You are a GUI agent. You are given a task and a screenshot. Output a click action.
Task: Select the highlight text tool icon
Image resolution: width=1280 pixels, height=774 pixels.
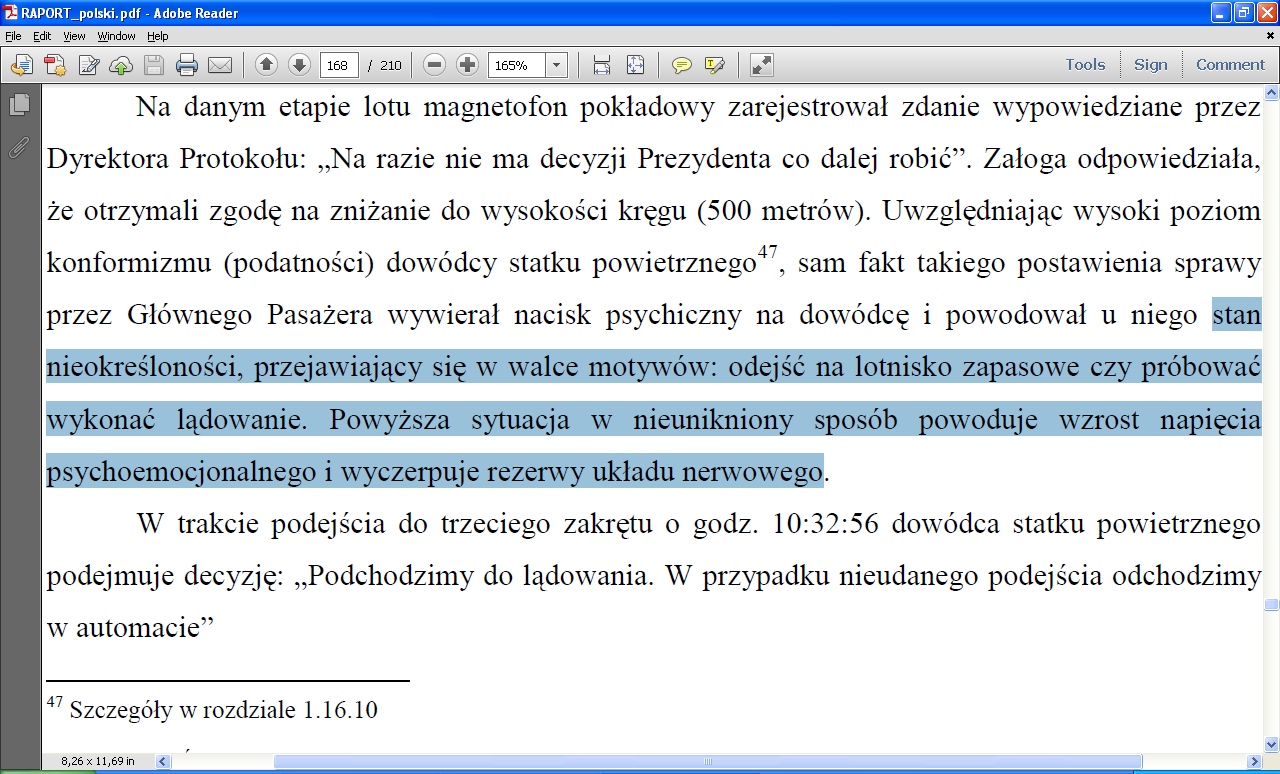tap(714, 65)
